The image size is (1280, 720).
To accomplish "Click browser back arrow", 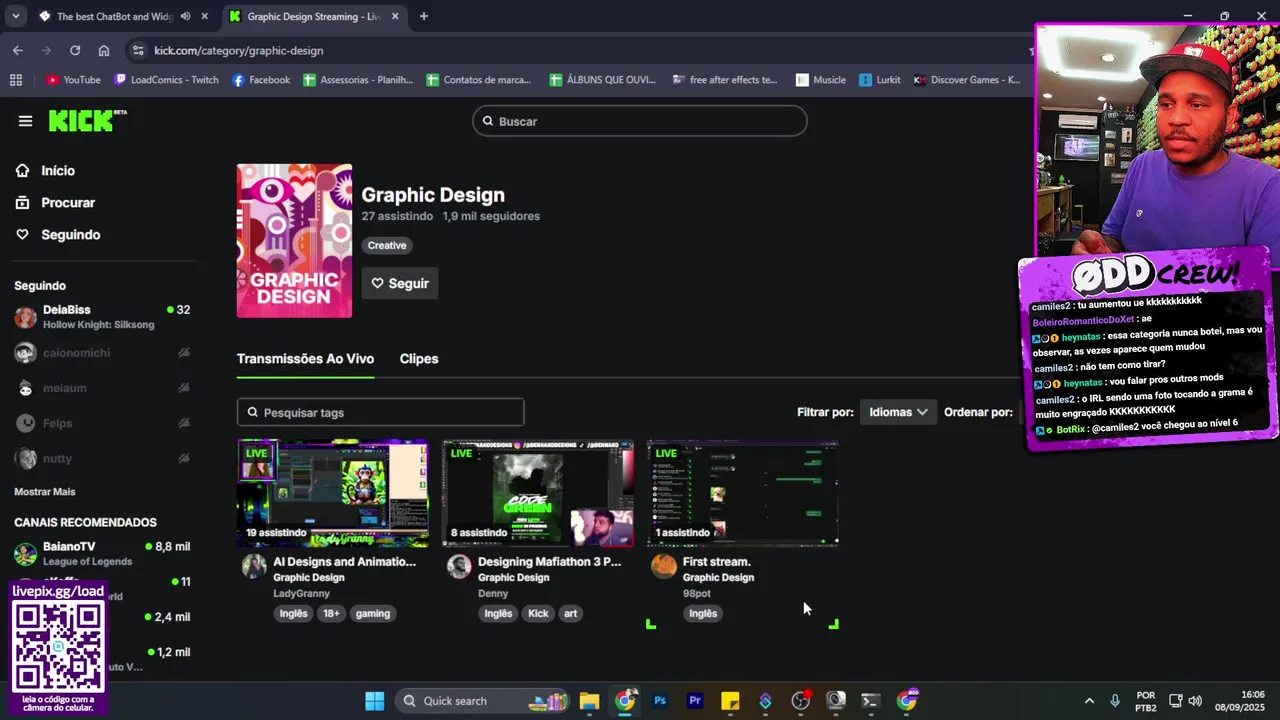I will [18, 50].
